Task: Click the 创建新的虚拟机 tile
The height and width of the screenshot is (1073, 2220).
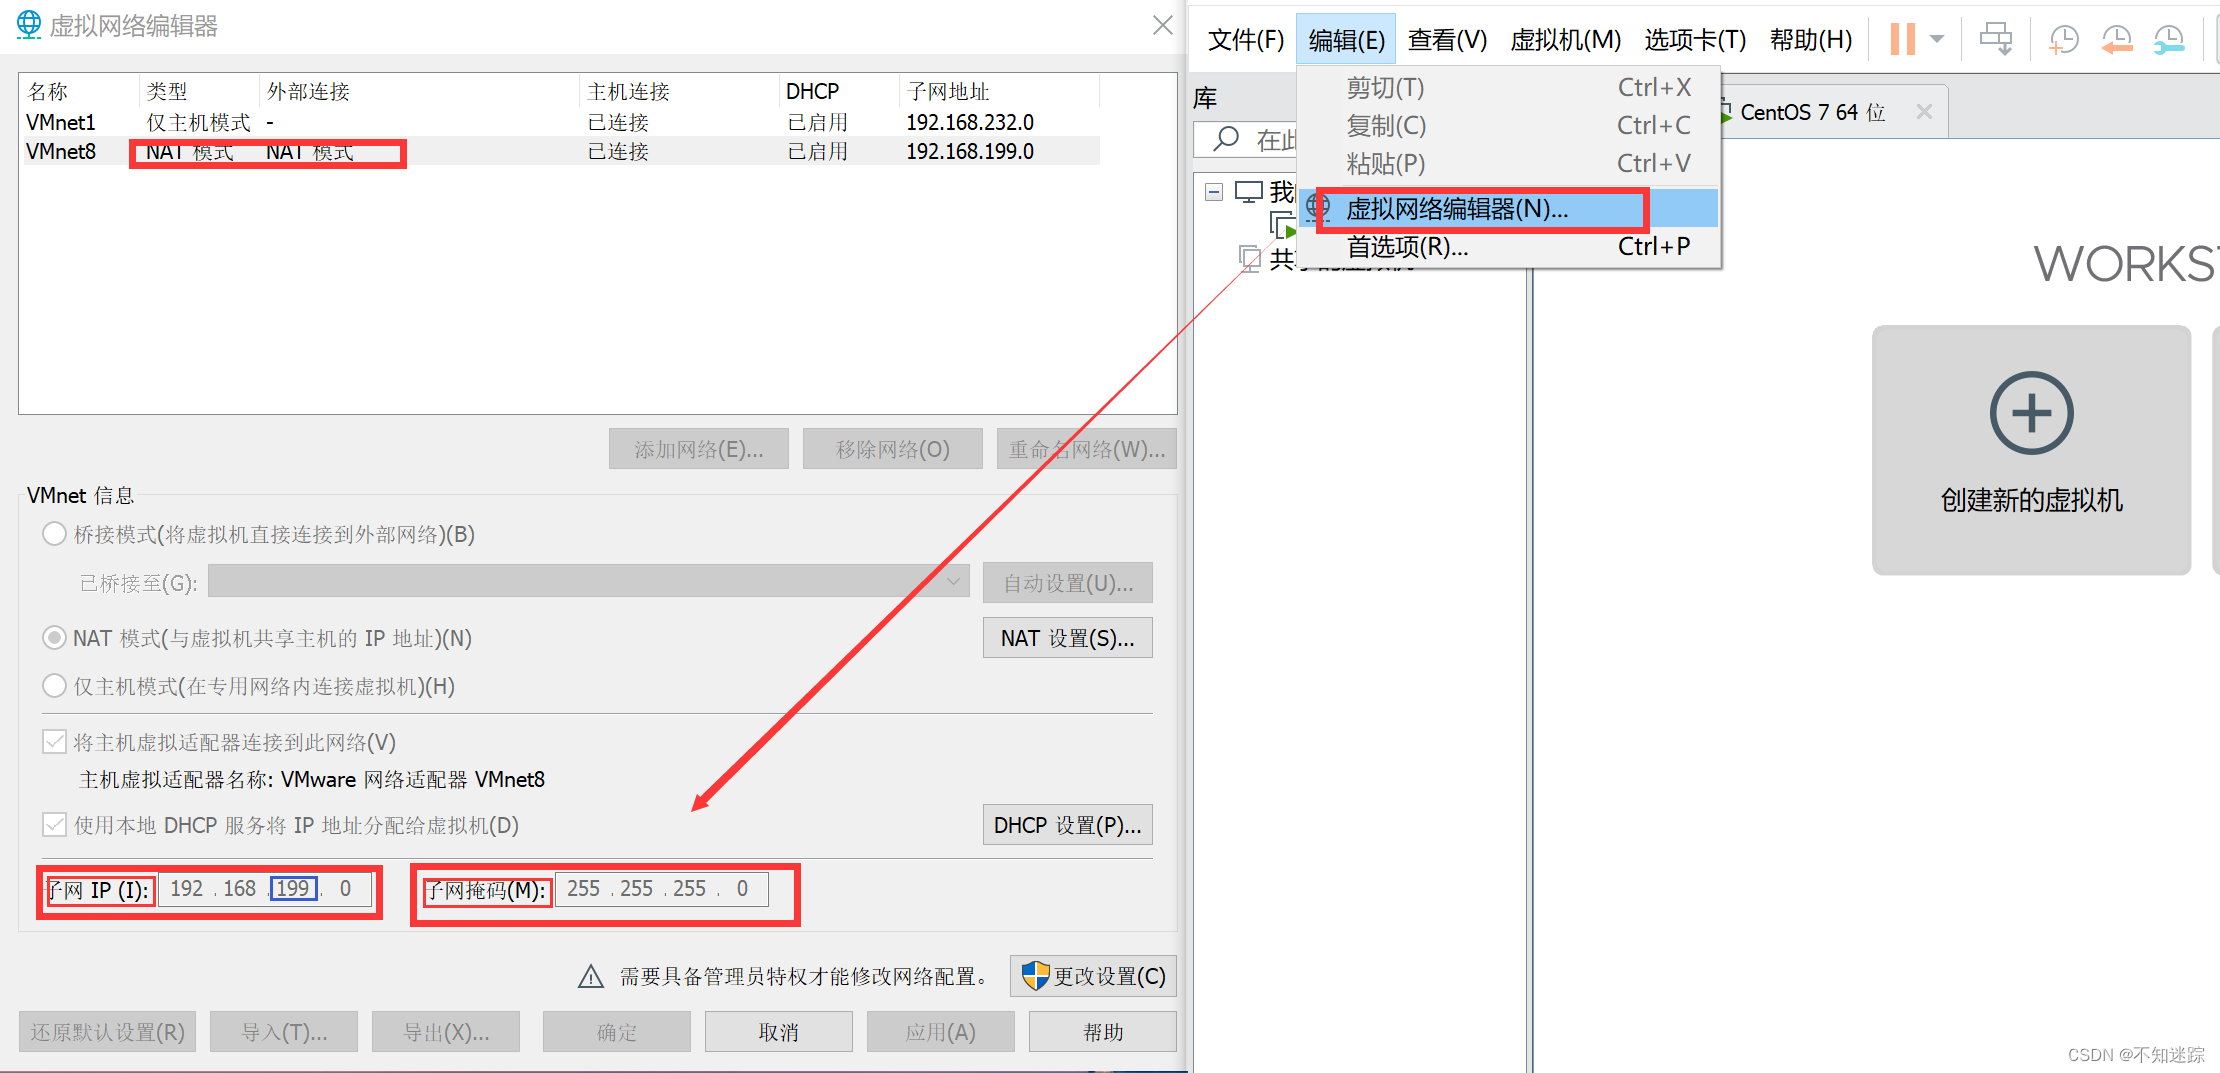Action: 2031,449
